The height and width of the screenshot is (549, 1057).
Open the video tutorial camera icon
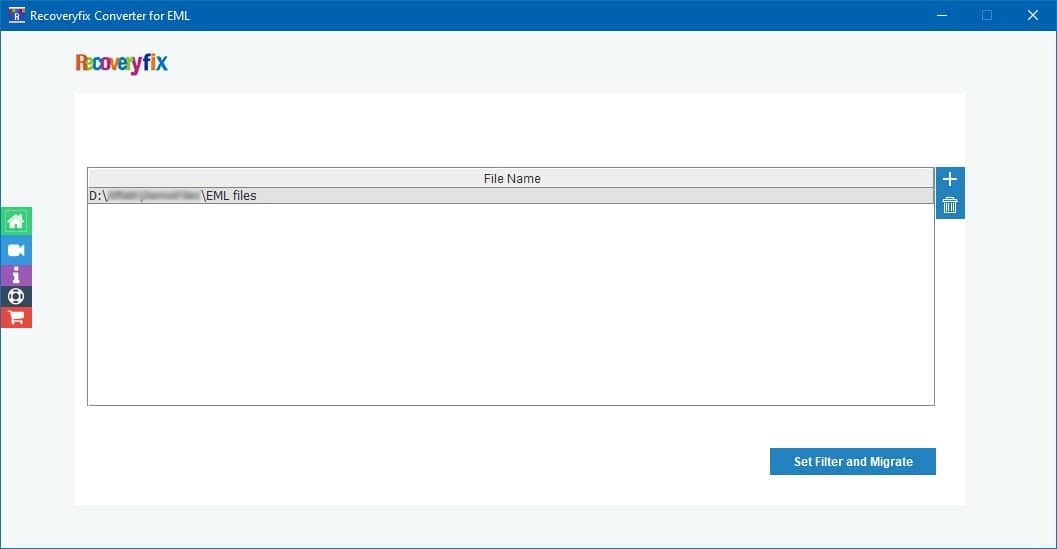[16, 250]
